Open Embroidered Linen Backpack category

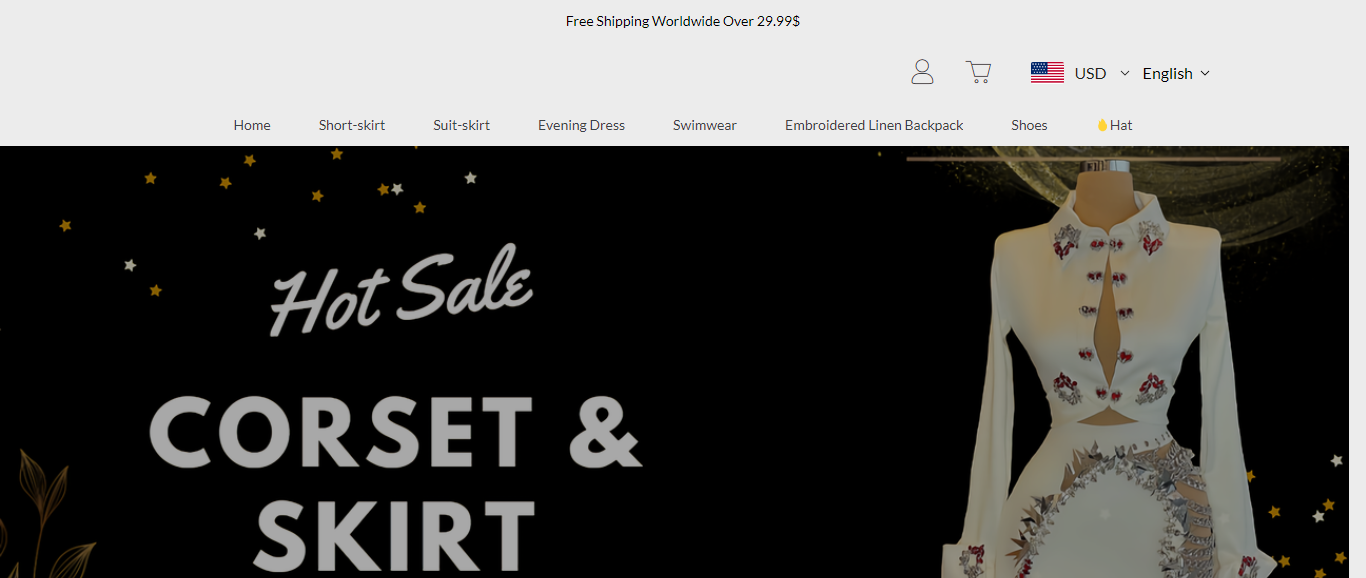[x=874, y=125]
